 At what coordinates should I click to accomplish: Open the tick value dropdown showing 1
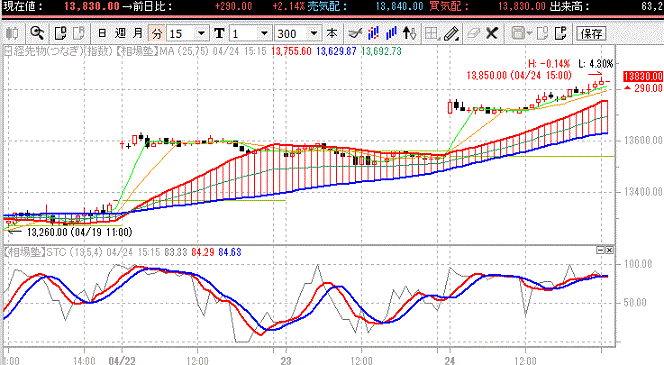[x=264, y=33]
